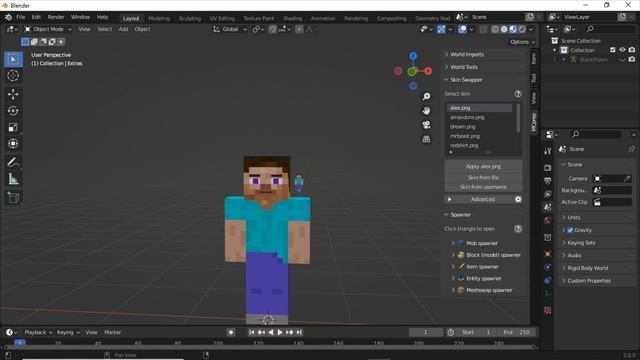Switch to Shading workspace tab
Viewport: 640px width, 360px height.
point(292,18)
